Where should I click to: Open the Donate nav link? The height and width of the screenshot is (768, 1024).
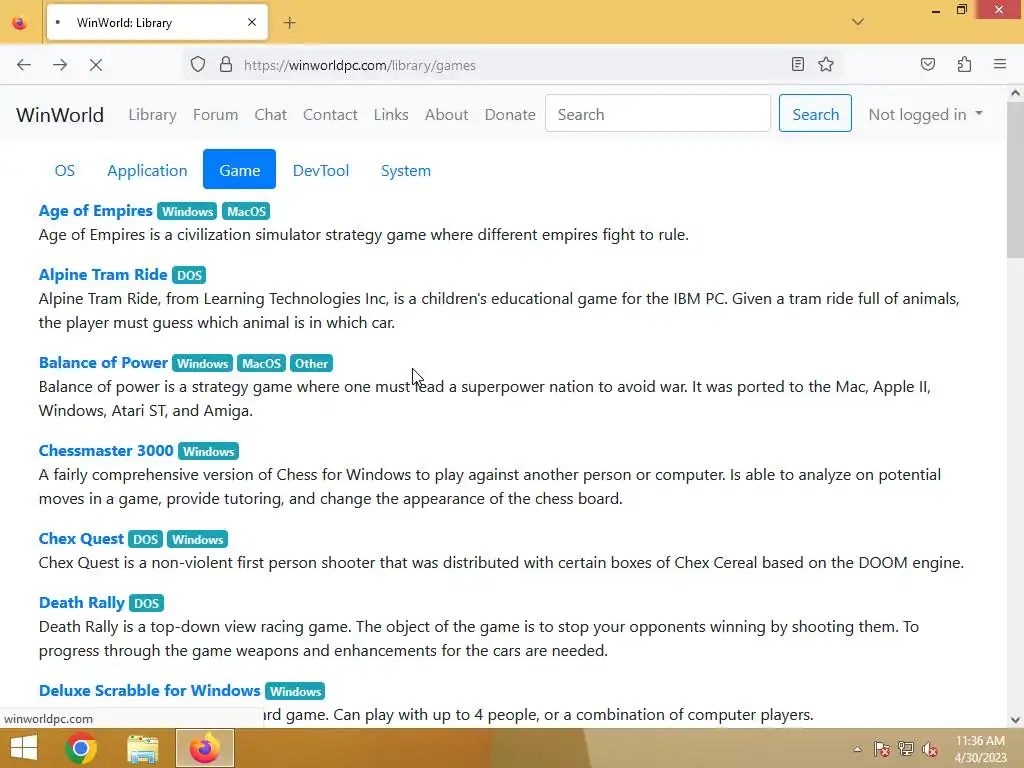(x=510, y=114)
